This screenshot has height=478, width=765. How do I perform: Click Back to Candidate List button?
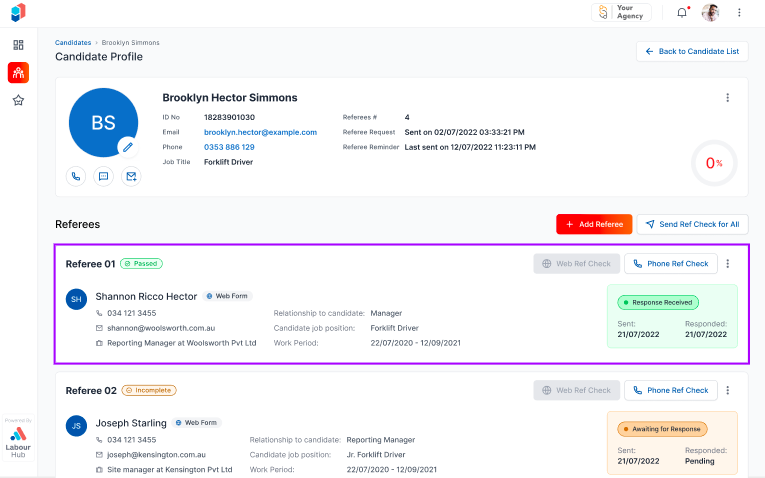click(692, 51)
